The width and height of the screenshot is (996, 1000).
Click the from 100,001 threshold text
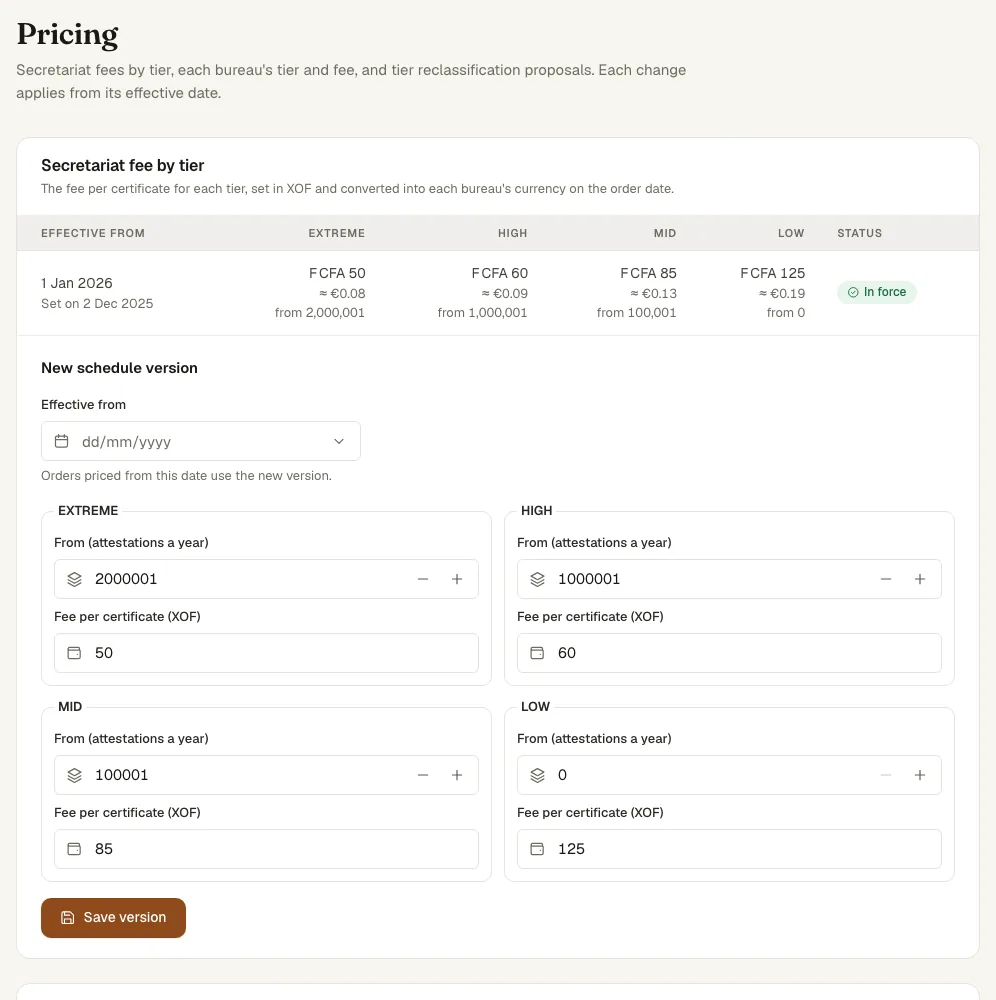pos(636,312)
